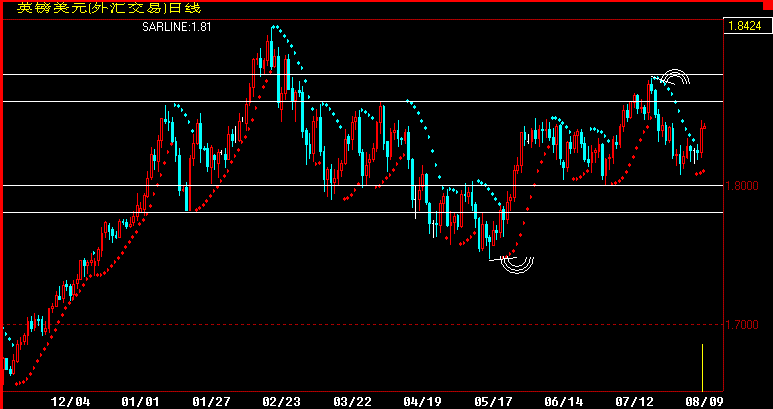Click the lower triple-arc marker near May low

pos(518,265)
